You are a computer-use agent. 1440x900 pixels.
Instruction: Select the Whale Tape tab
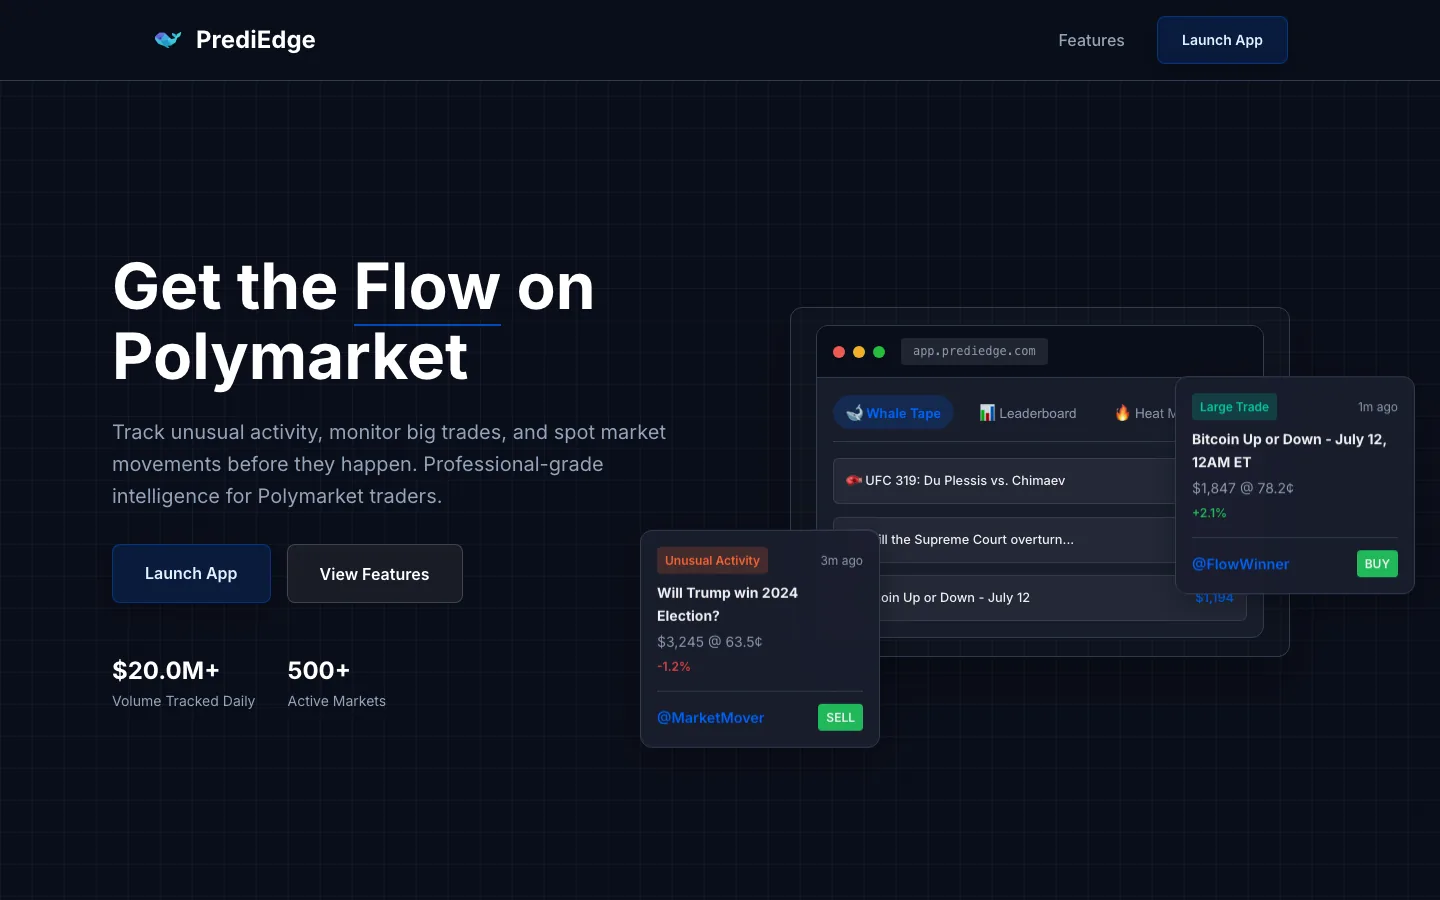893,413
